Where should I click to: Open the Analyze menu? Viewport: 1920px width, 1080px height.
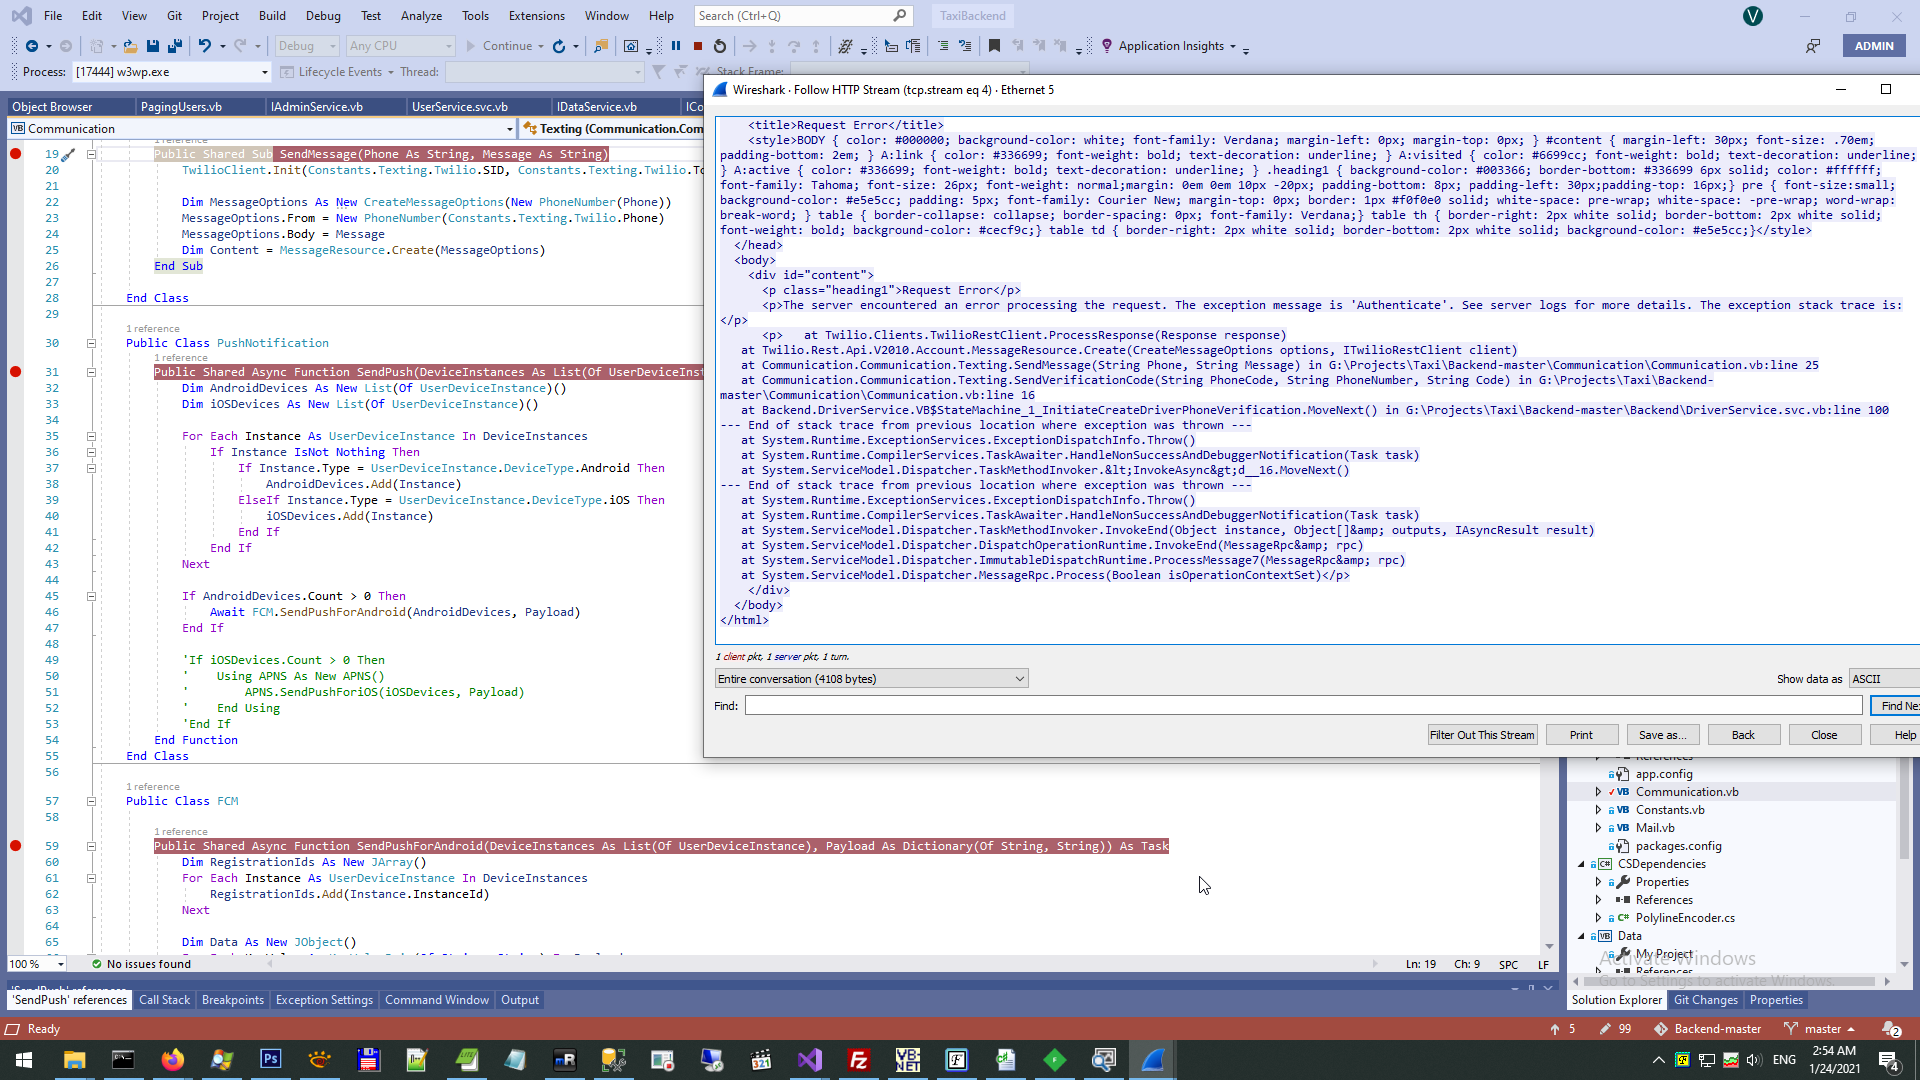(x=421, y=16)
